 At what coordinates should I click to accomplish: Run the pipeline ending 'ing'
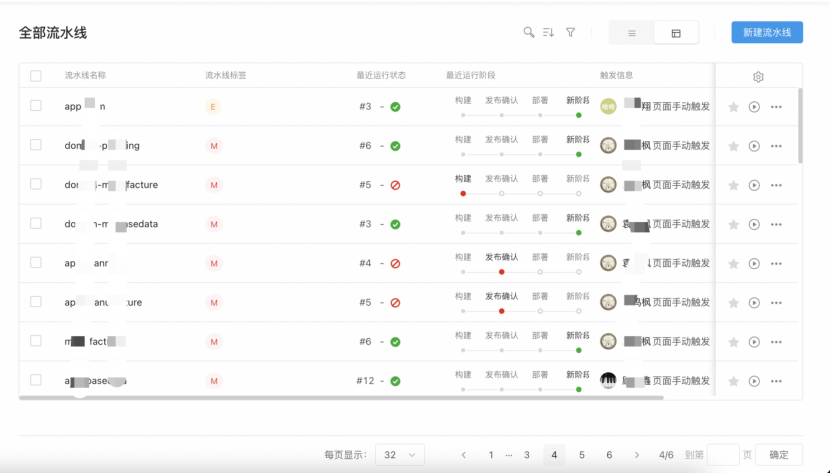coord(754,146)
